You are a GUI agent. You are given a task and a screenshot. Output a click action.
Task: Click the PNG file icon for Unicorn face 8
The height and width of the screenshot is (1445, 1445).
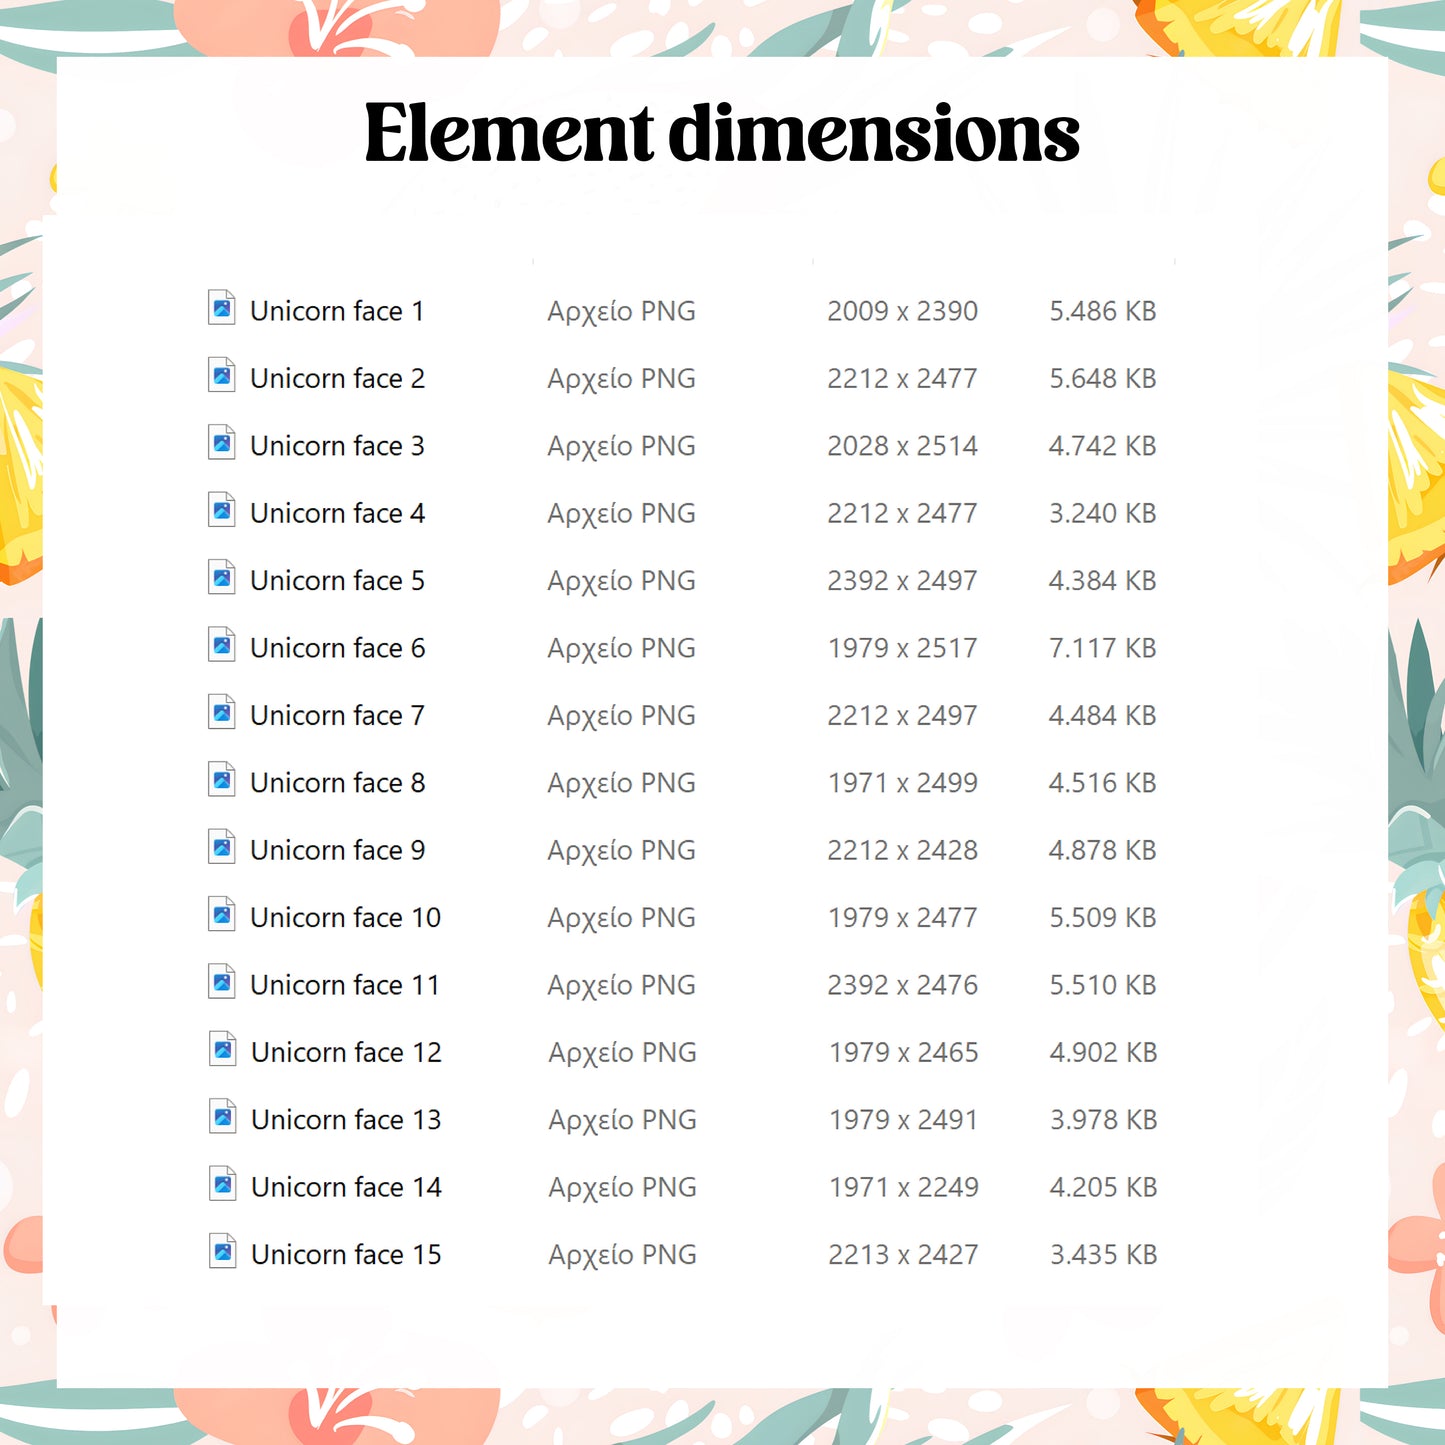click(x=222, y=779)
